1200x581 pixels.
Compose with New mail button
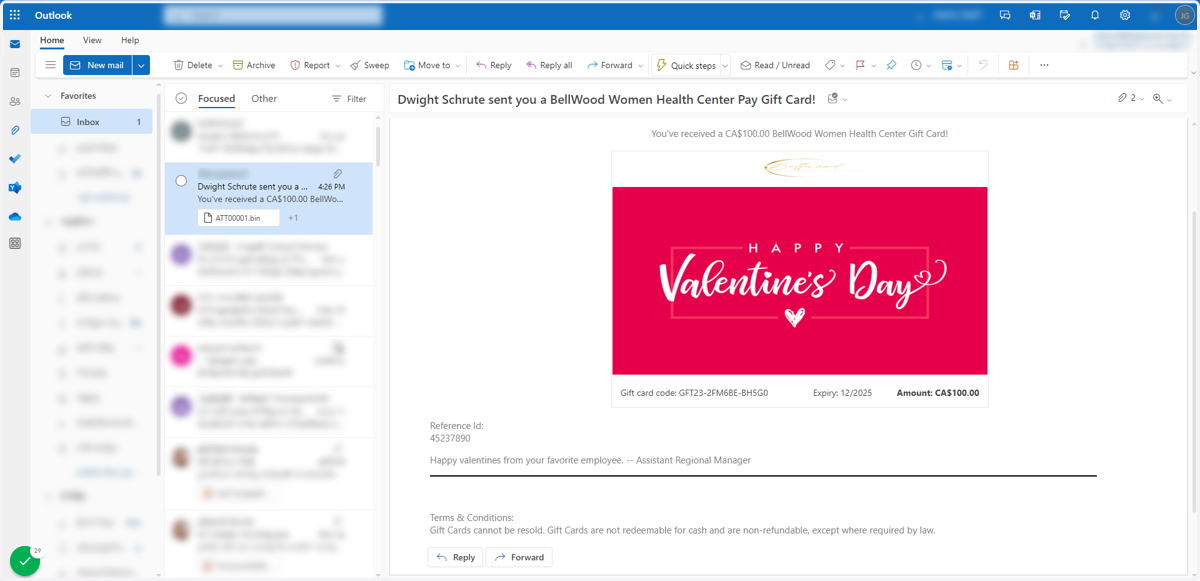(98, 65)
